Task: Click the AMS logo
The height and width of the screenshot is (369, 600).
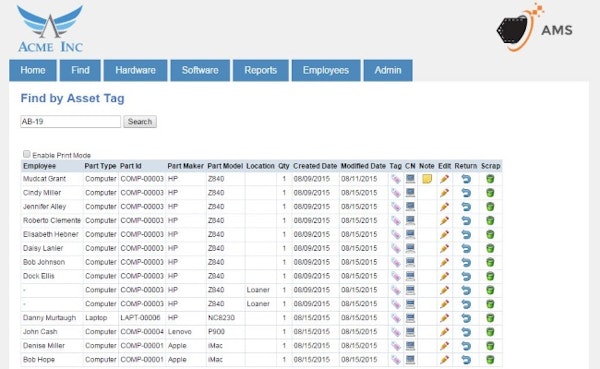Action: pos(535,28)
